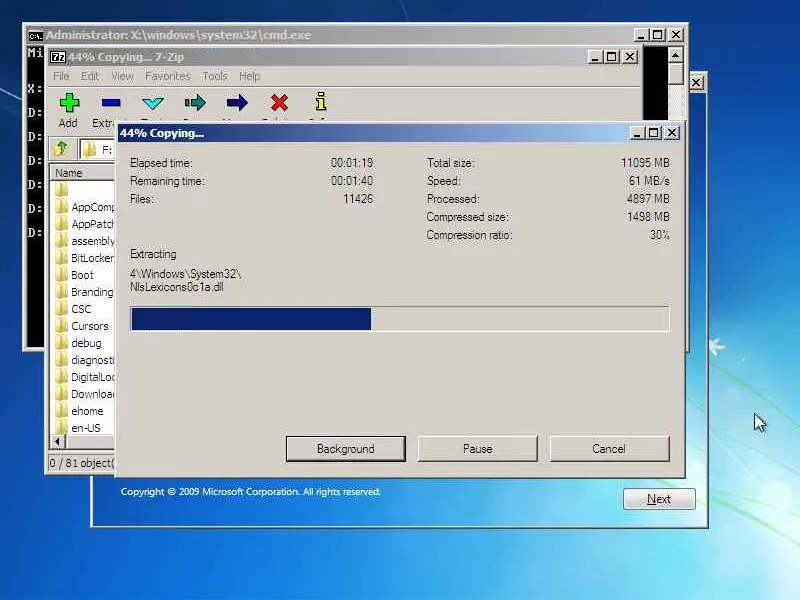Click the F: address path field
This screenshot has width=800, height=600.
[97, 149]
